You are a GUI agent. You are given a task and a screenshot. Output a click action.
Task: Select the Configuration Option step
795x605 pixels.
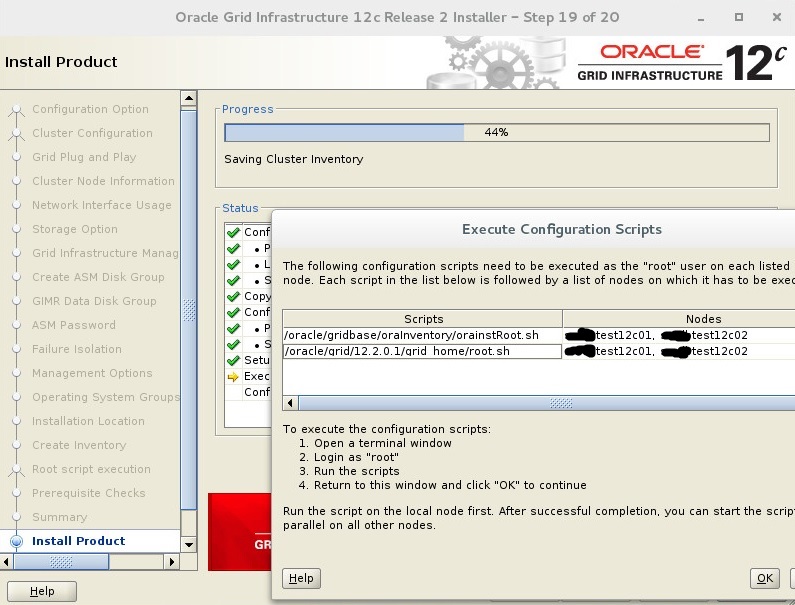coord(90,110)
